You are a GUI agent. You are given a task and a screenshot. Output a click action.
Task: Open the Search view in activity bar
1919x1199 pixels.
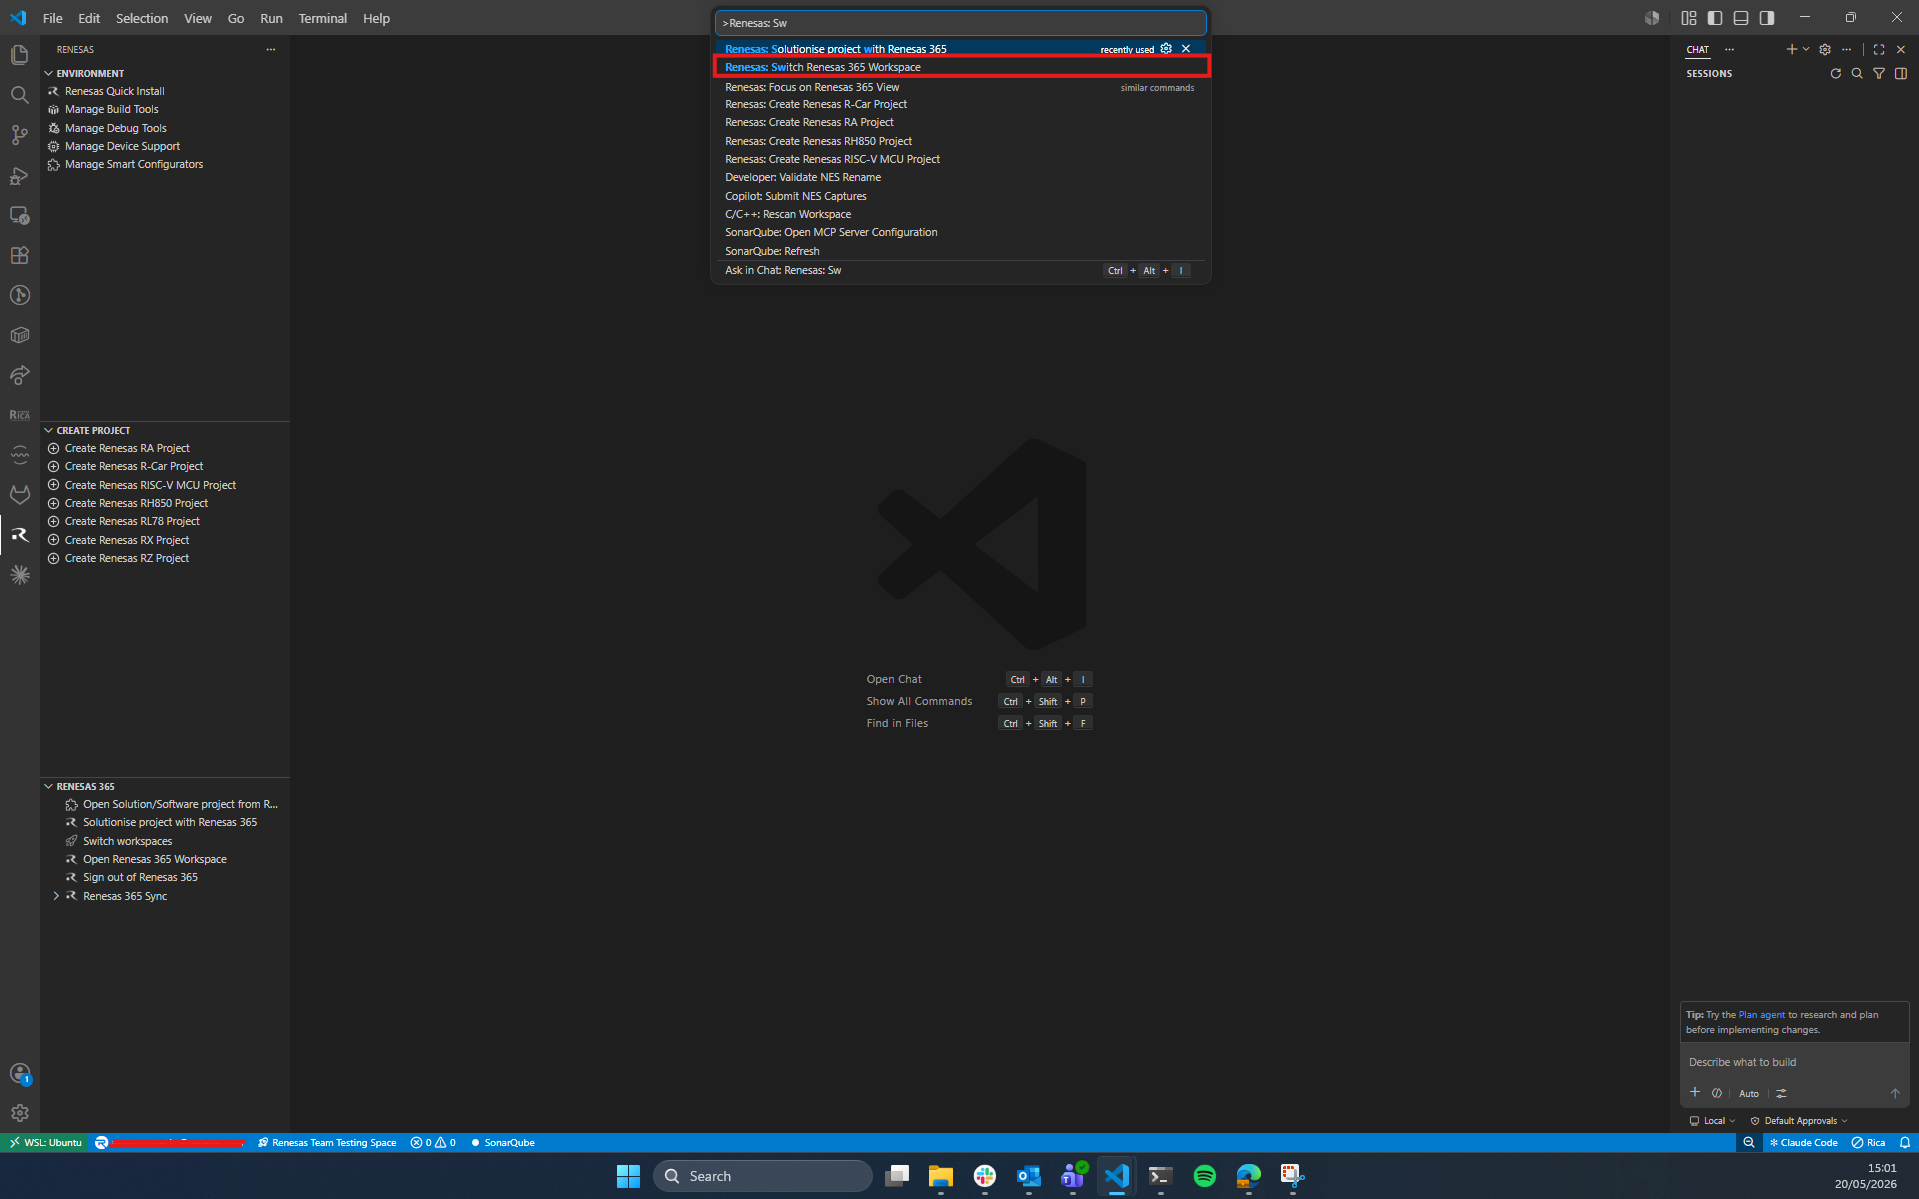(x=19, y=95)
